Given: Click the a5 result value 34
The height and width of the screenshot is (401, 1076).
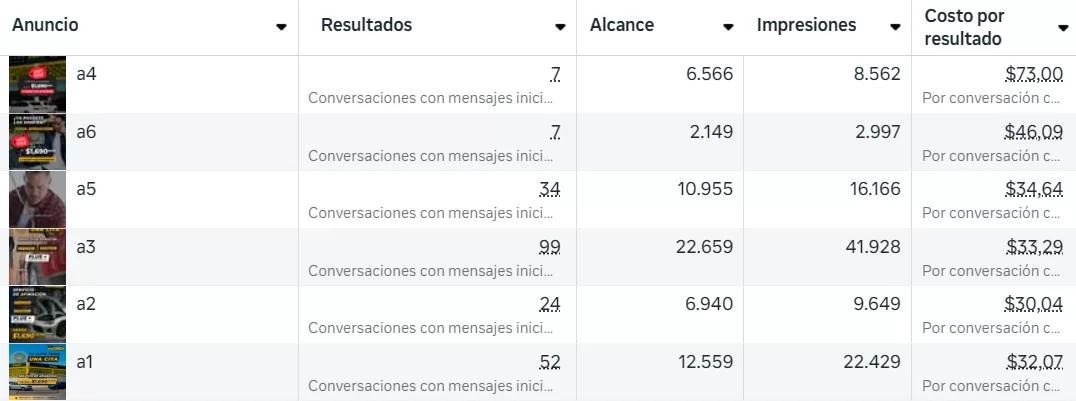Looking at the screenshot, I should pos(549,189).
